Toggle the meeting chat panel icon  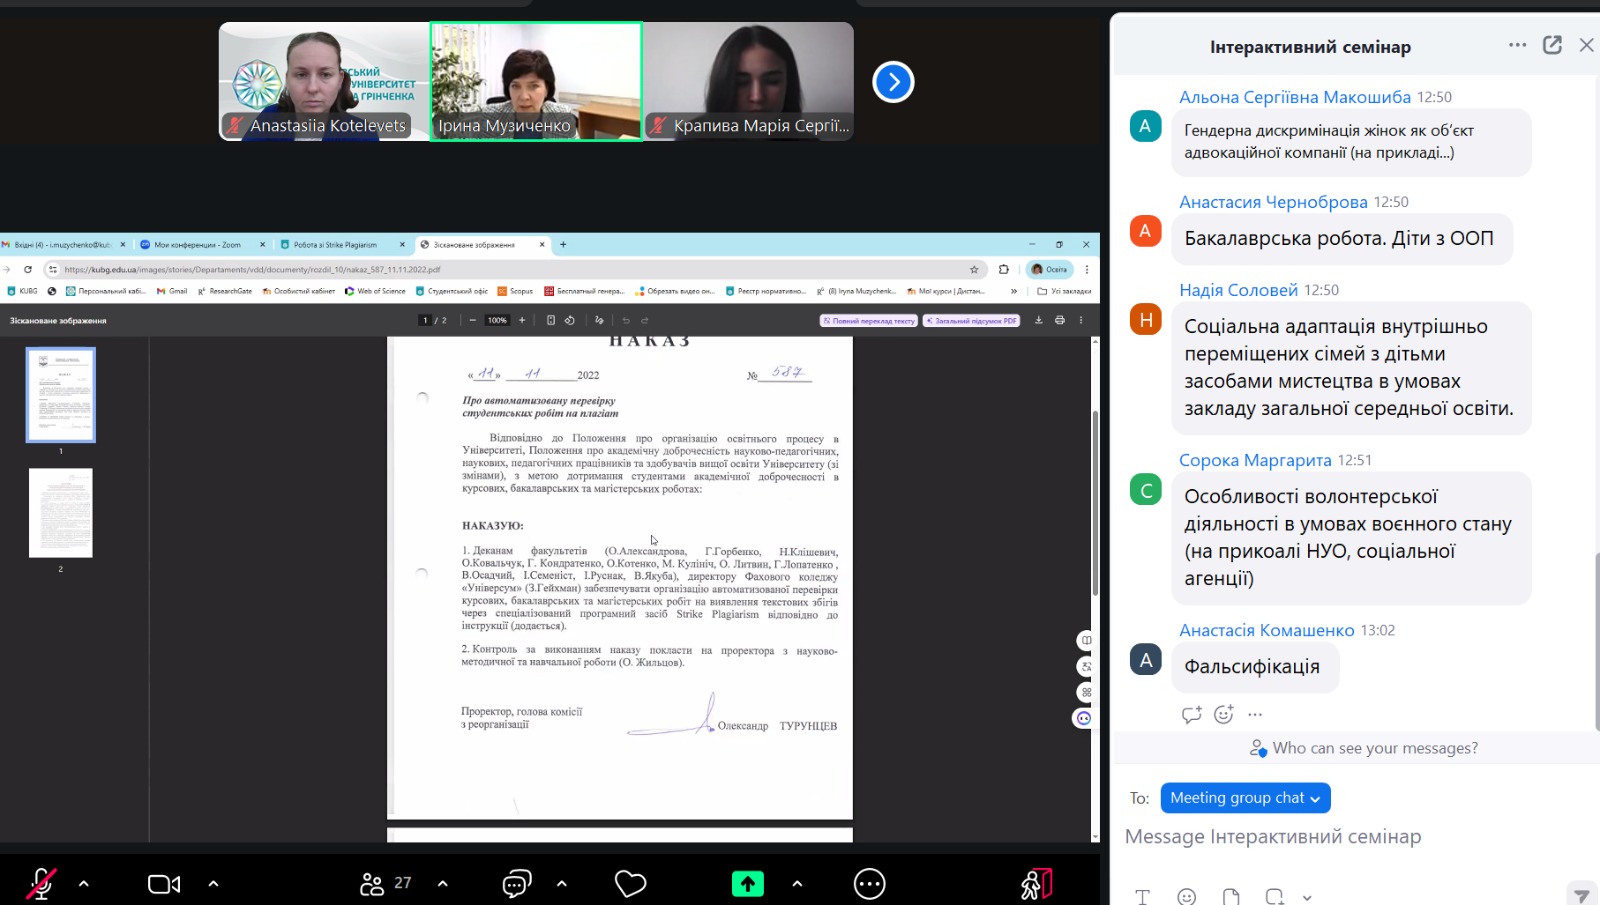pos(516,884)
